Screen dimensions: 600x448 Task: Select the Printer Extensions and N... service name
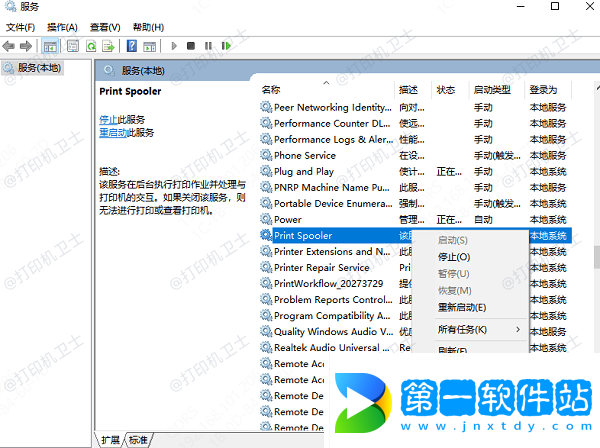332,251
